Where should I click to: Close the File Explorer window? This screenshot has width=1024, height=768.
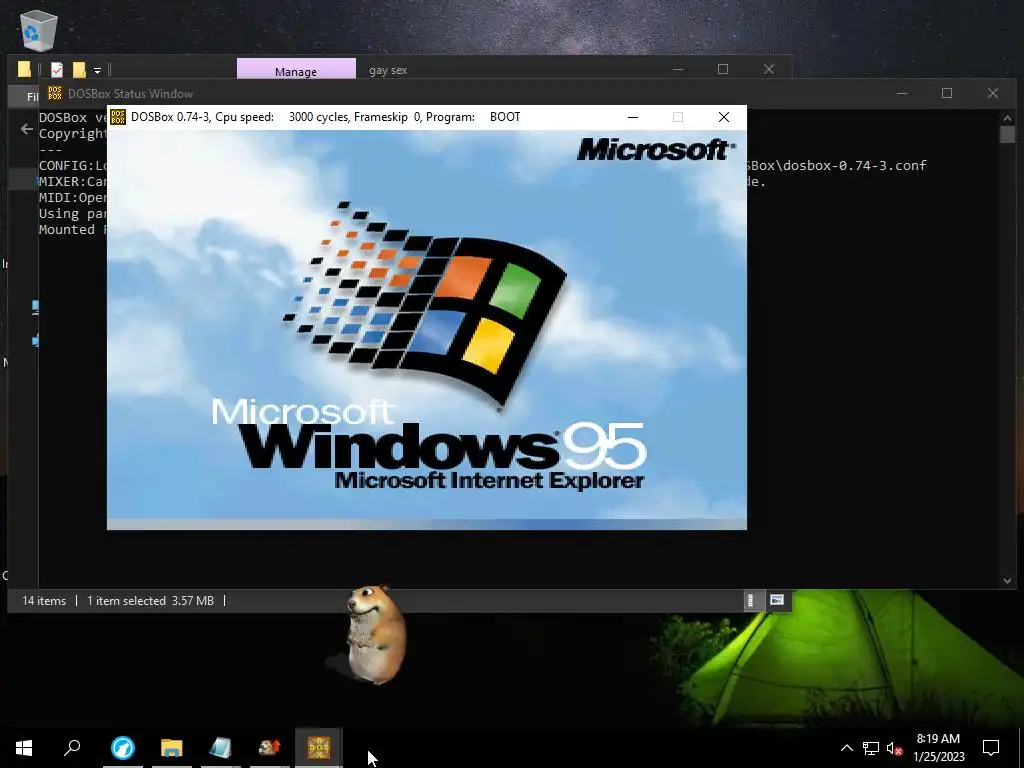pyautogui.click(x=769, y=69)
